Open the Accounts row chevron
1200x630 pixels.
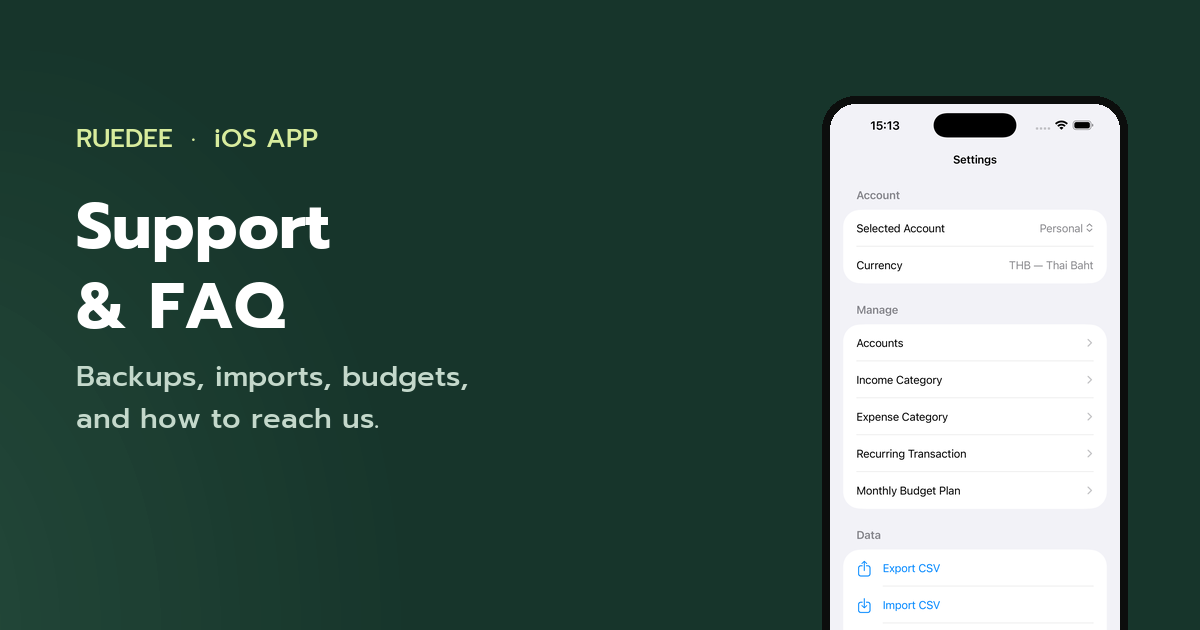(x=1089, y=343)
